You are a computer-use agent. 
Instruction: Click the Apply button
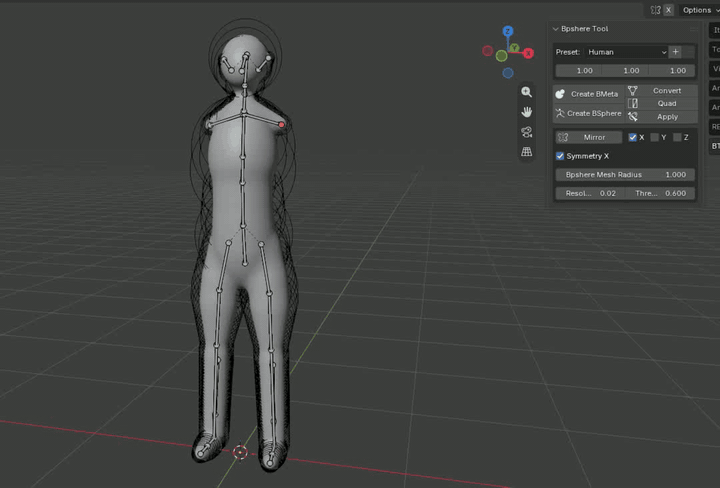point(661,117)
